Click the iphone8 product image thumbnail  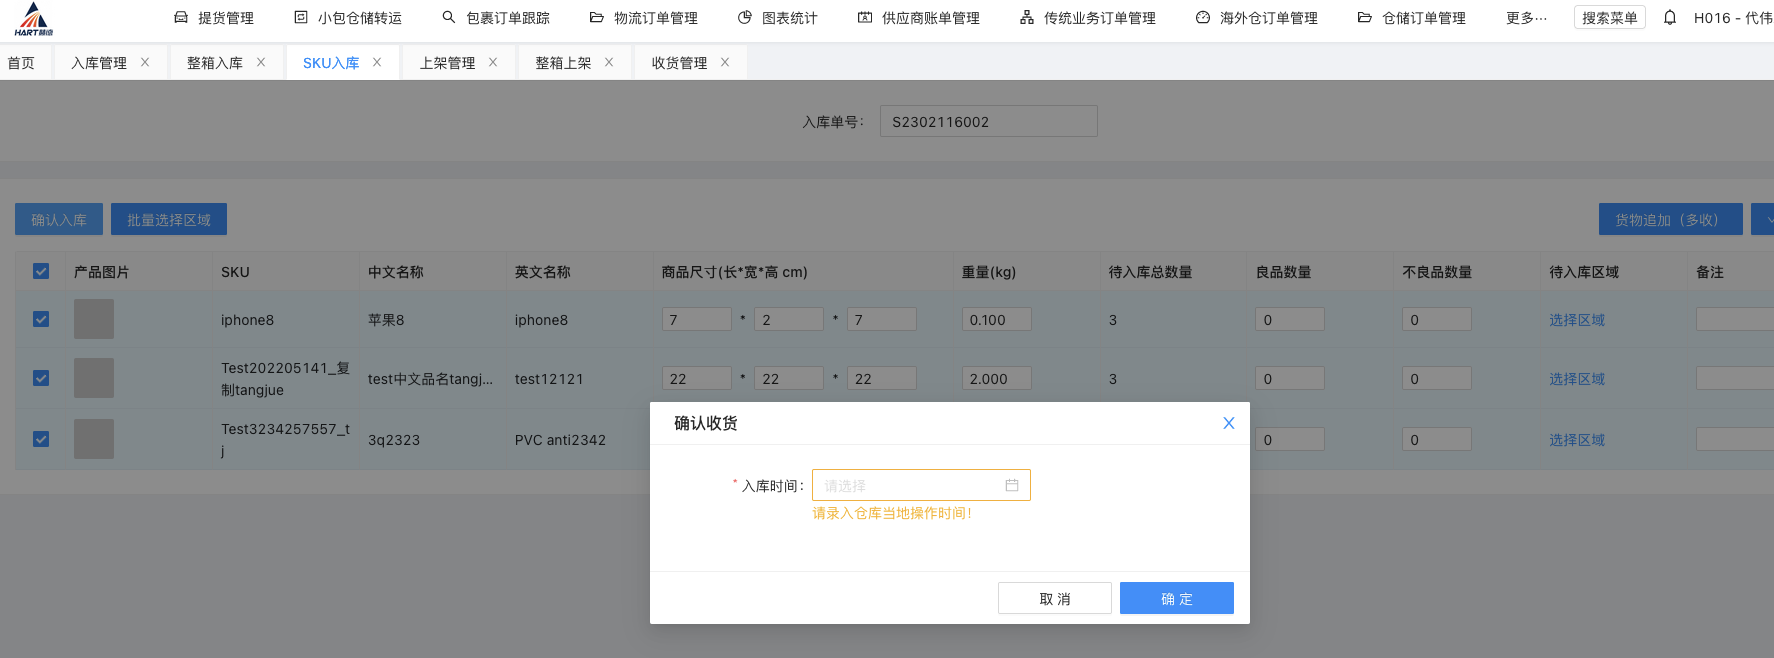tap(94, 319)
